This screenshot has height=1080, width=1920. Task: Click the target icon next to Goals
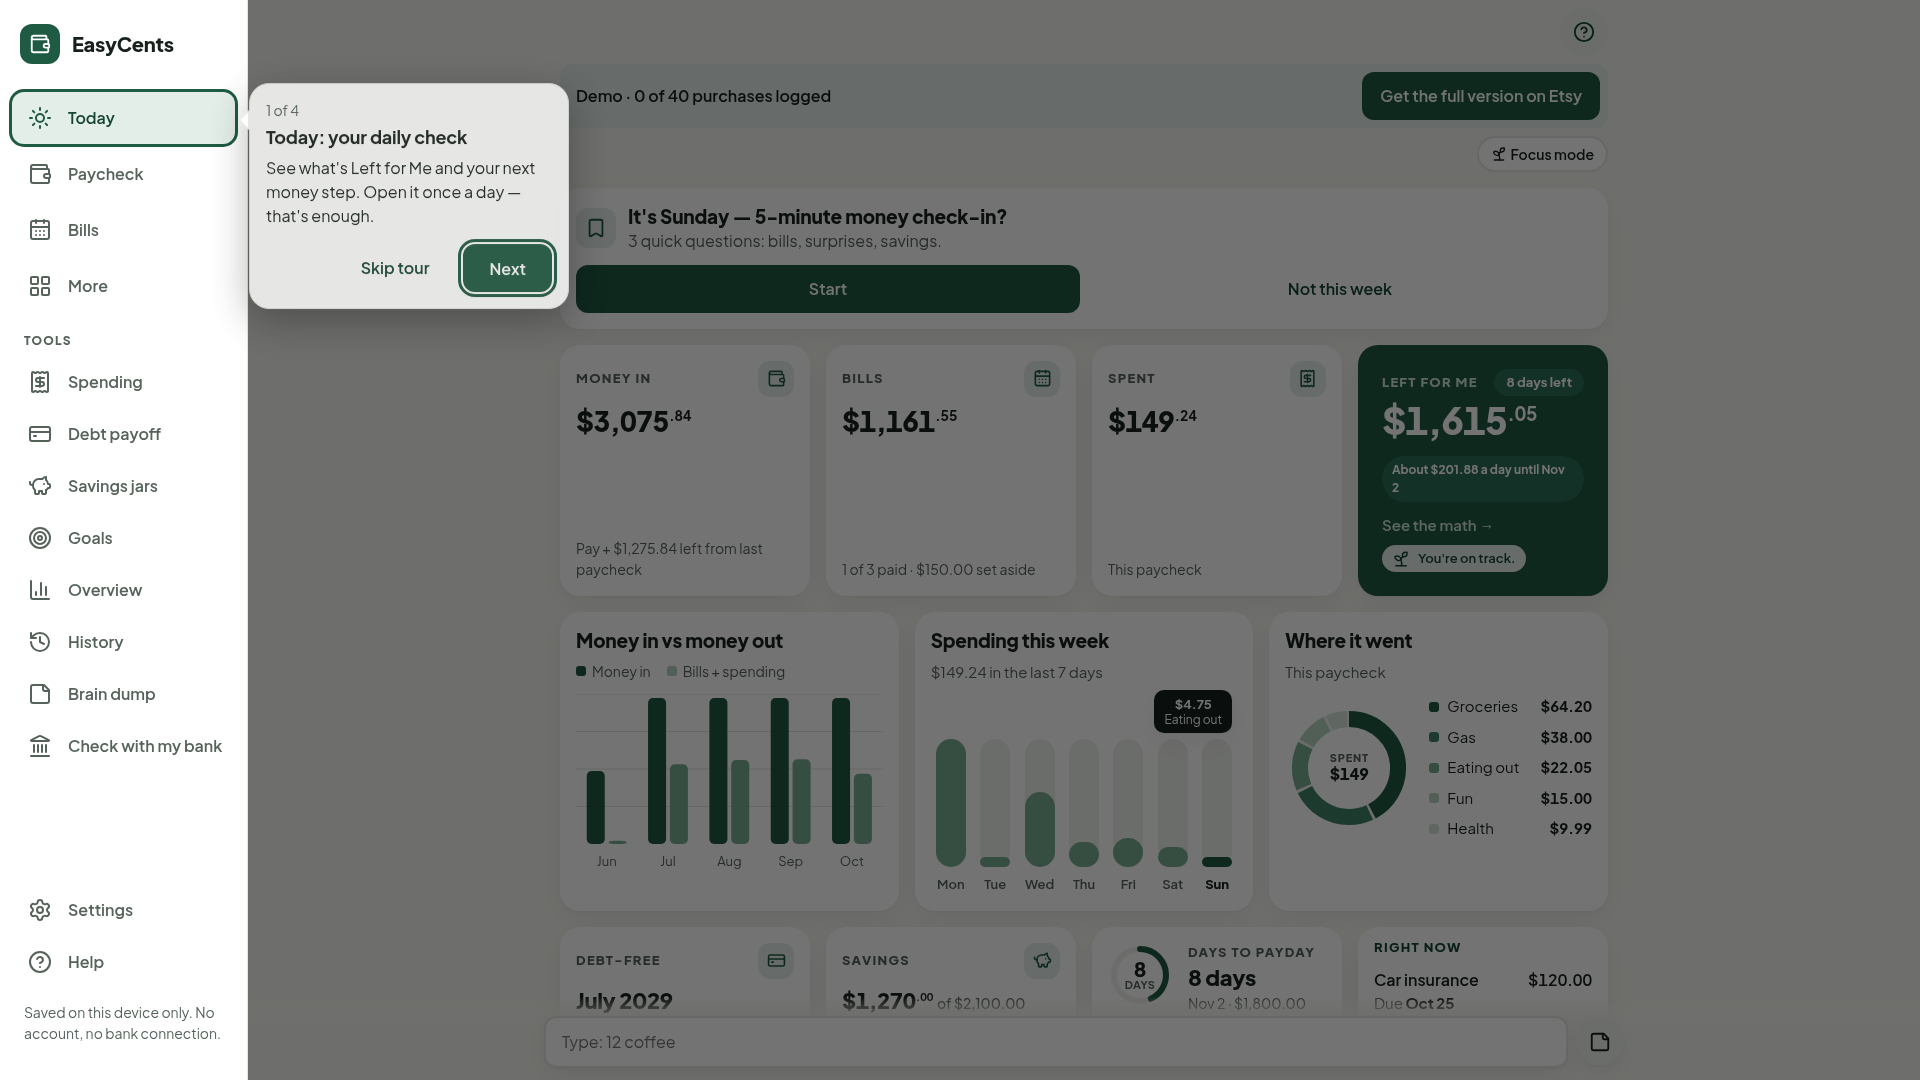point(40,538)
